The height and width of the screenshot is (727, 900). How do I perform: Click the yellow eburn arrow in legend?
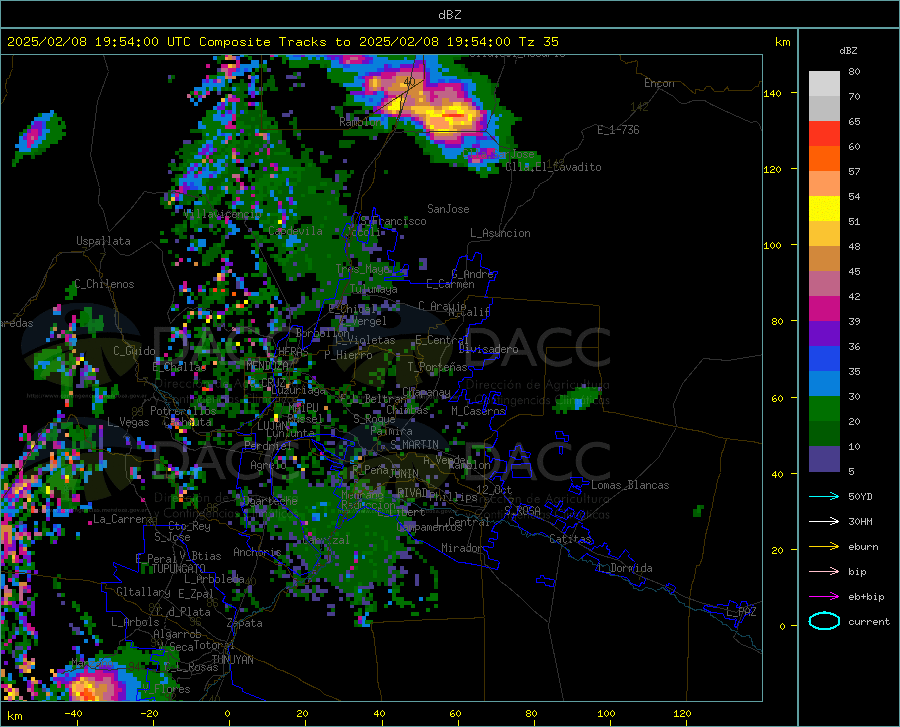(x=824, y=546)
